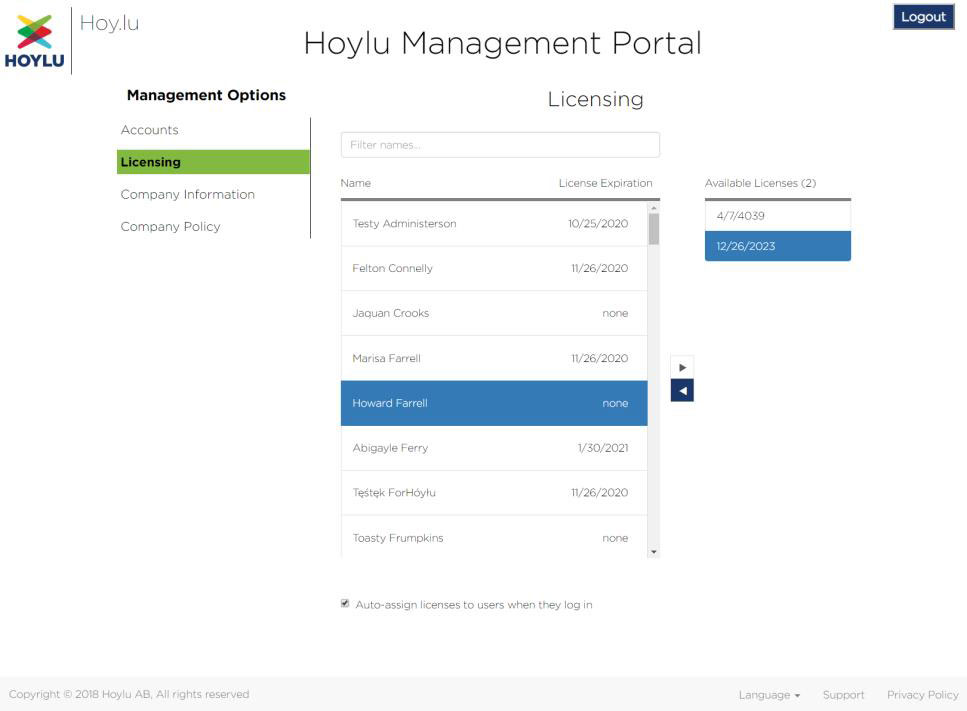The height and width of the screenshot is (711, 967).
Task: Click the Hoy.lu header link
Action: tap(109, 23)
